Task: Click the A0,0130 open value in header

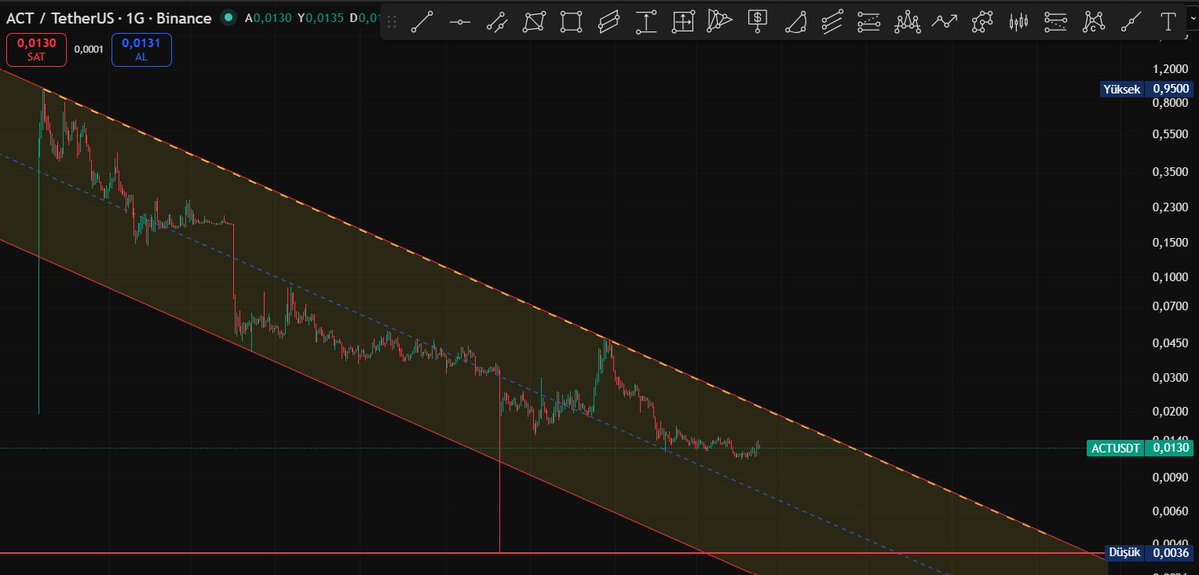Action: [x=268, y=18]
